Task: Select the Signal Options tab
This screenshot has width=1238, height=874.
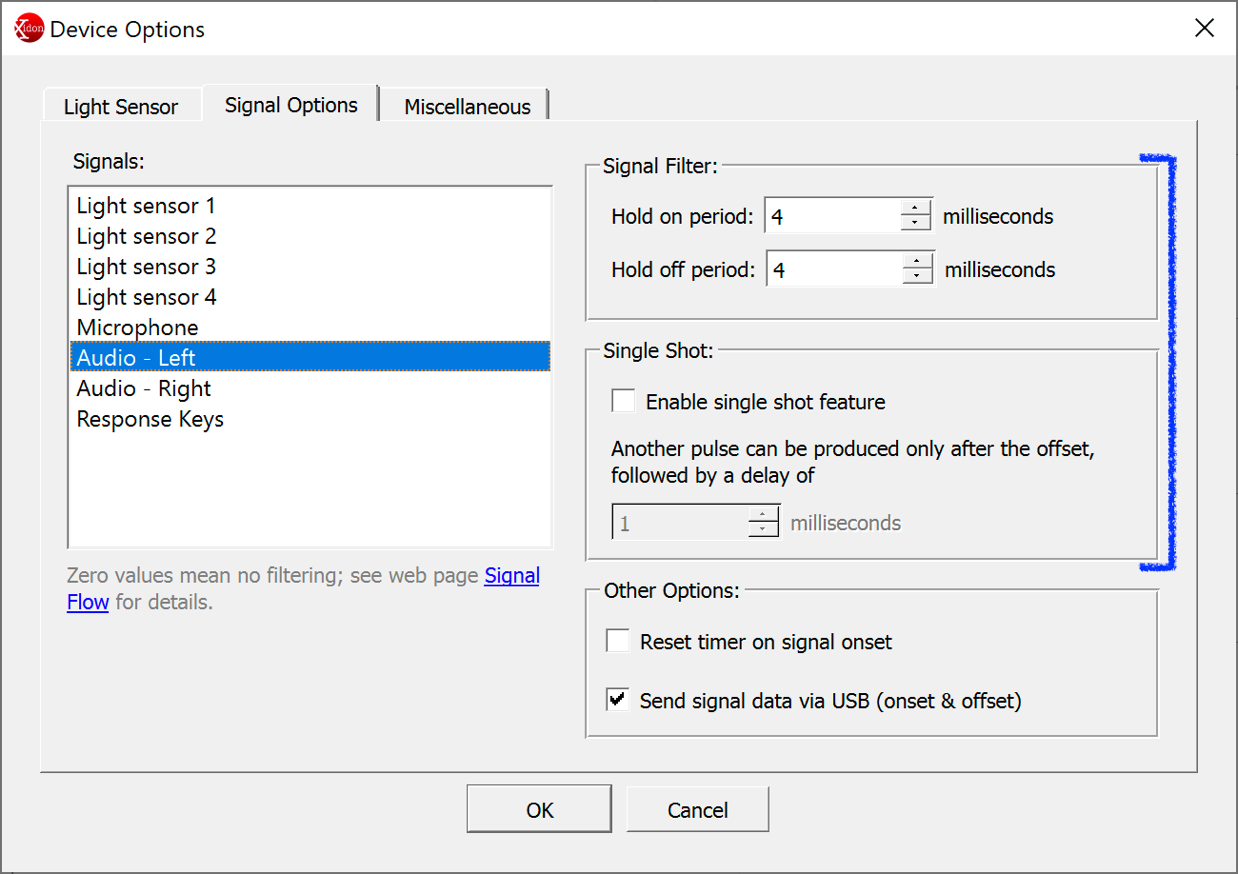Action: coord(291,105)
